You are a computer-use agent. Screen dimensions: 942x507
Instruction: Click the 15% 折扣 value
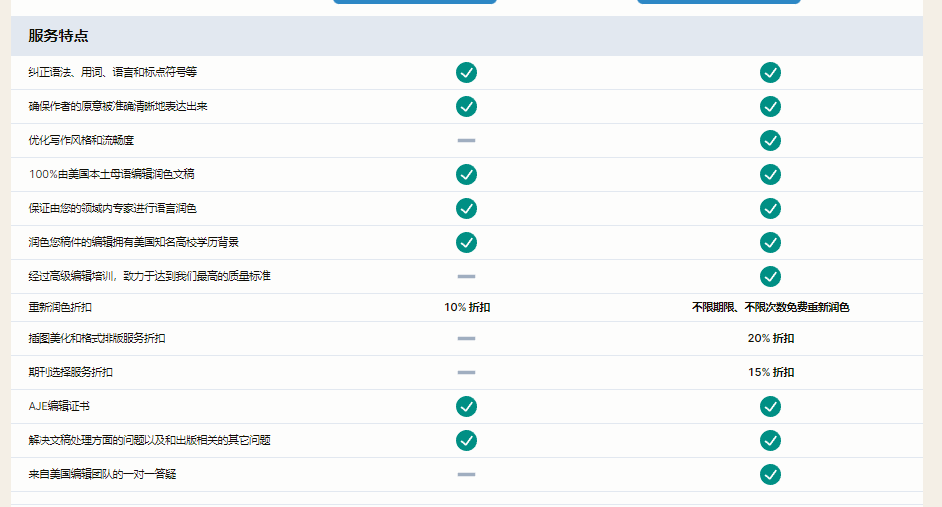(770, 372)
